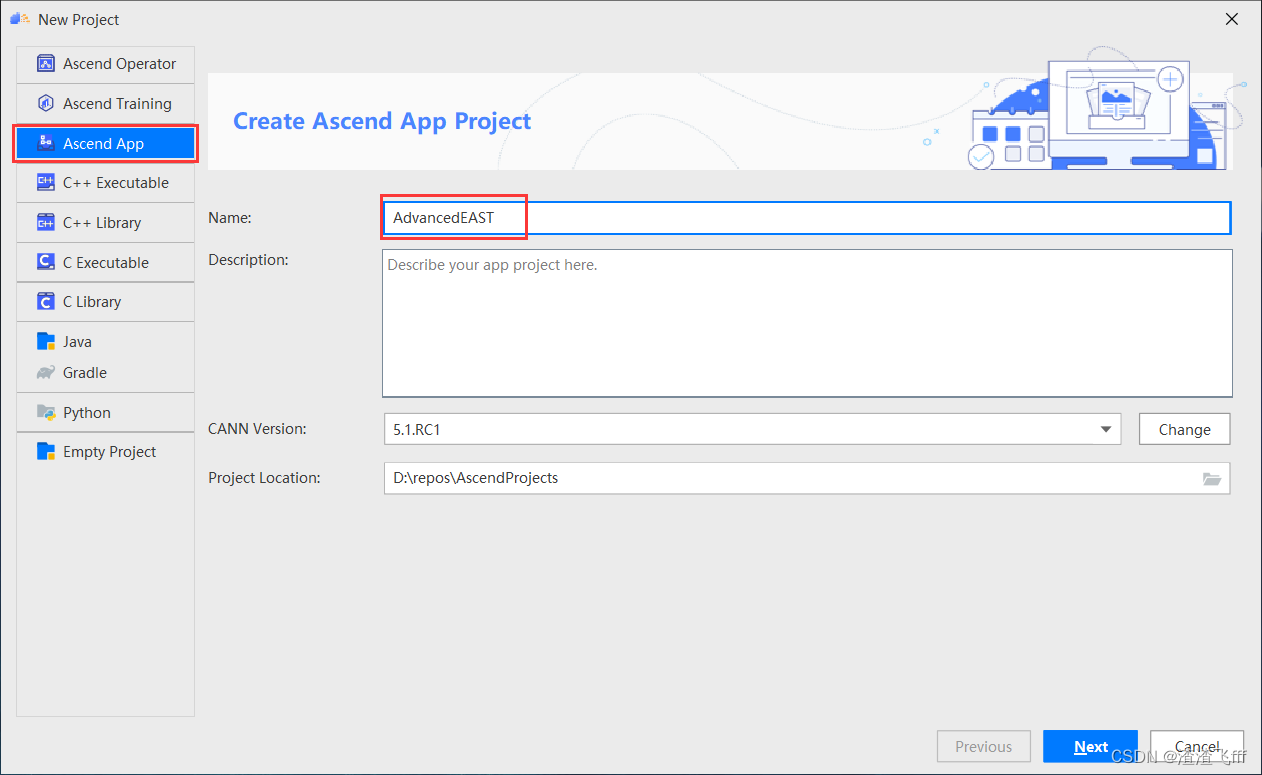Click the Ascend App icon
This screenshot has width=1262, height=775.
pyautogui.click(x=45, y=144)
